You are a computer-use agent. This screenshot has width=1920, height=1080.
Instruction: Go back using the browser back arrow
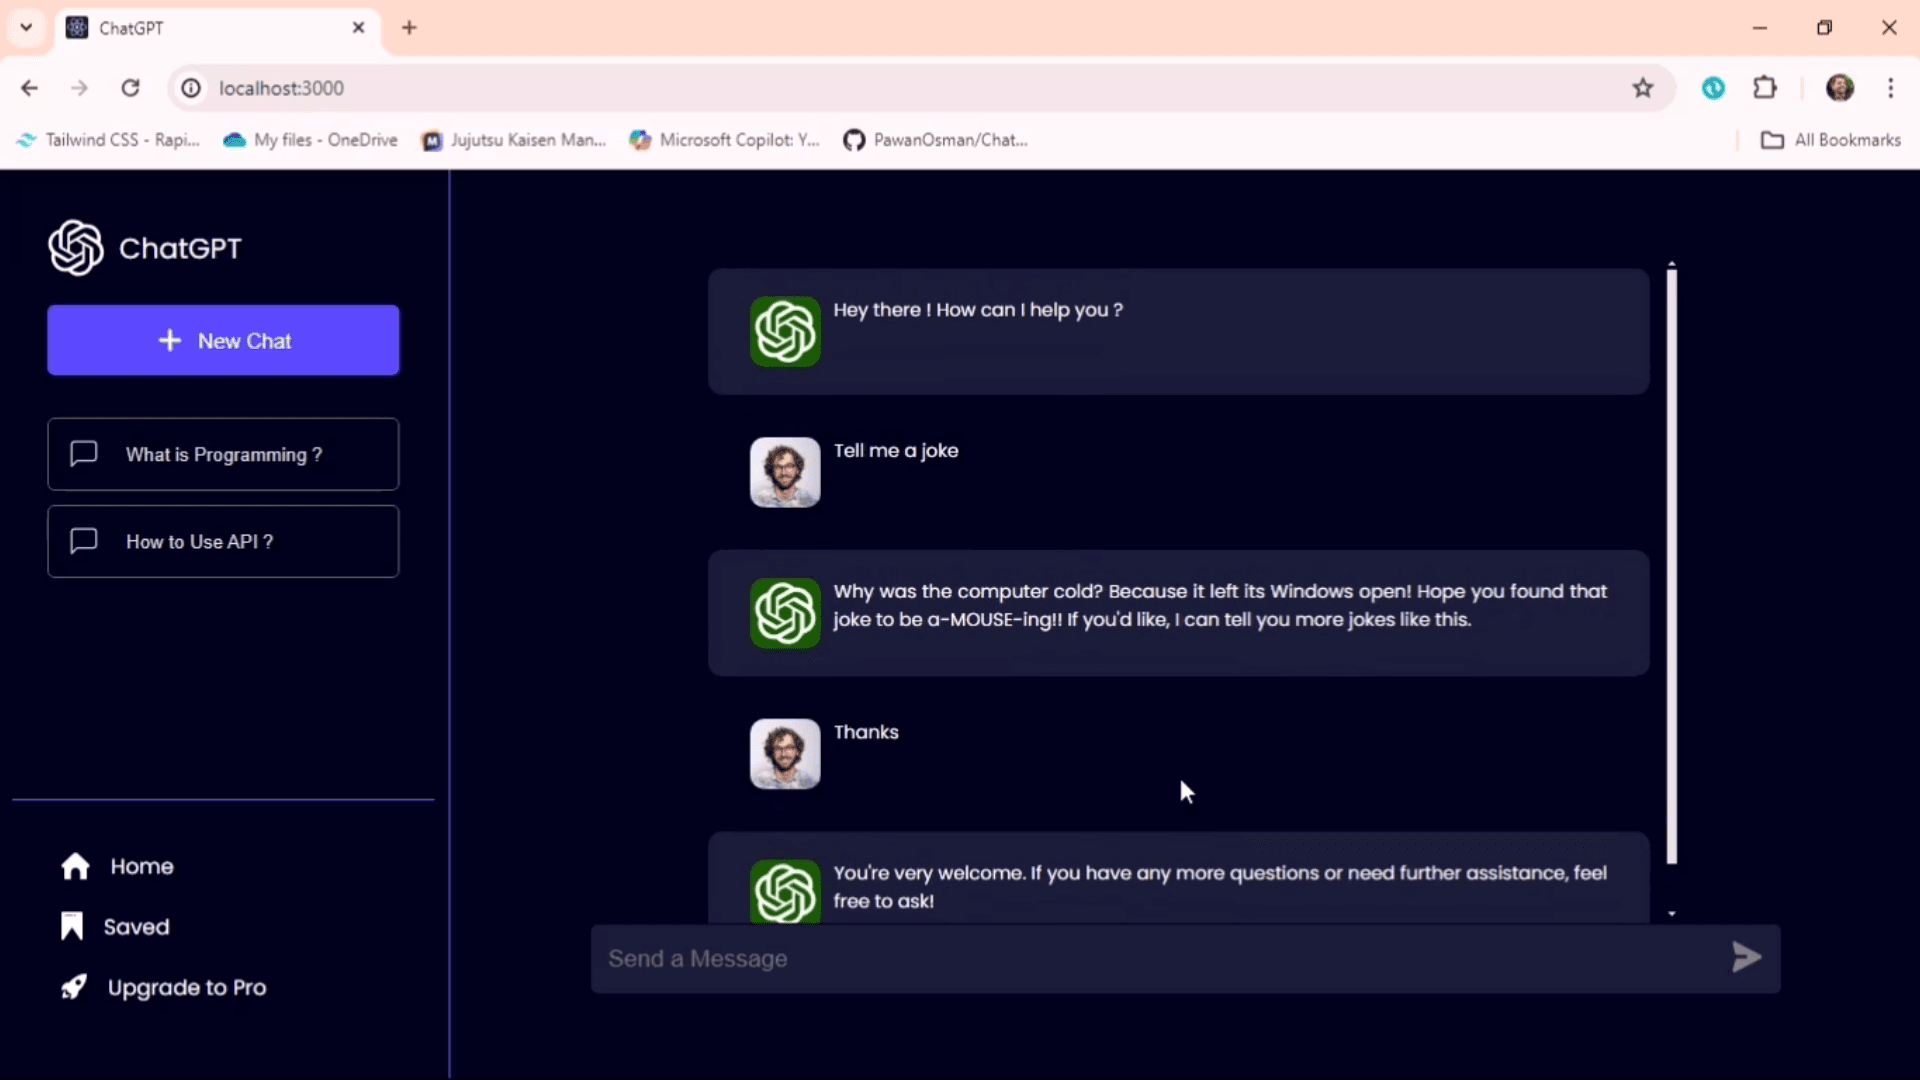[29, 88]
